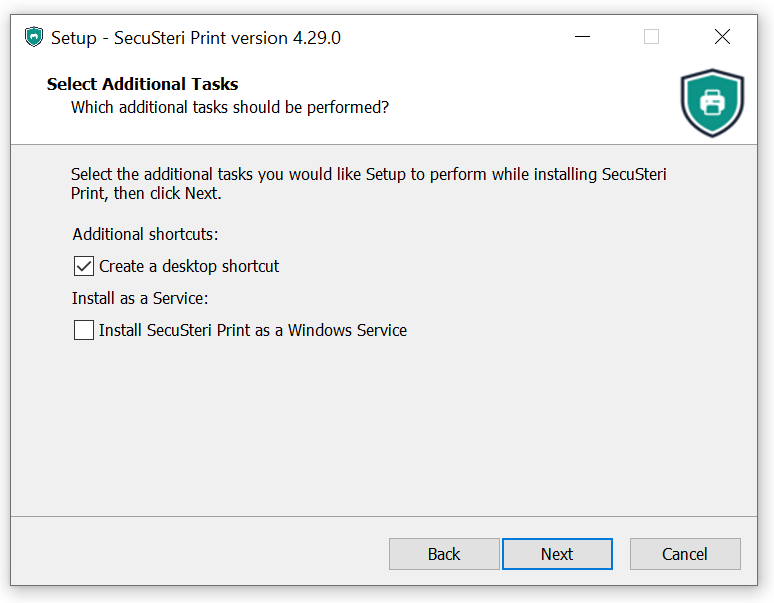Click the empty gray wizard page area
The image size is (774, 603).
[384, 429]
